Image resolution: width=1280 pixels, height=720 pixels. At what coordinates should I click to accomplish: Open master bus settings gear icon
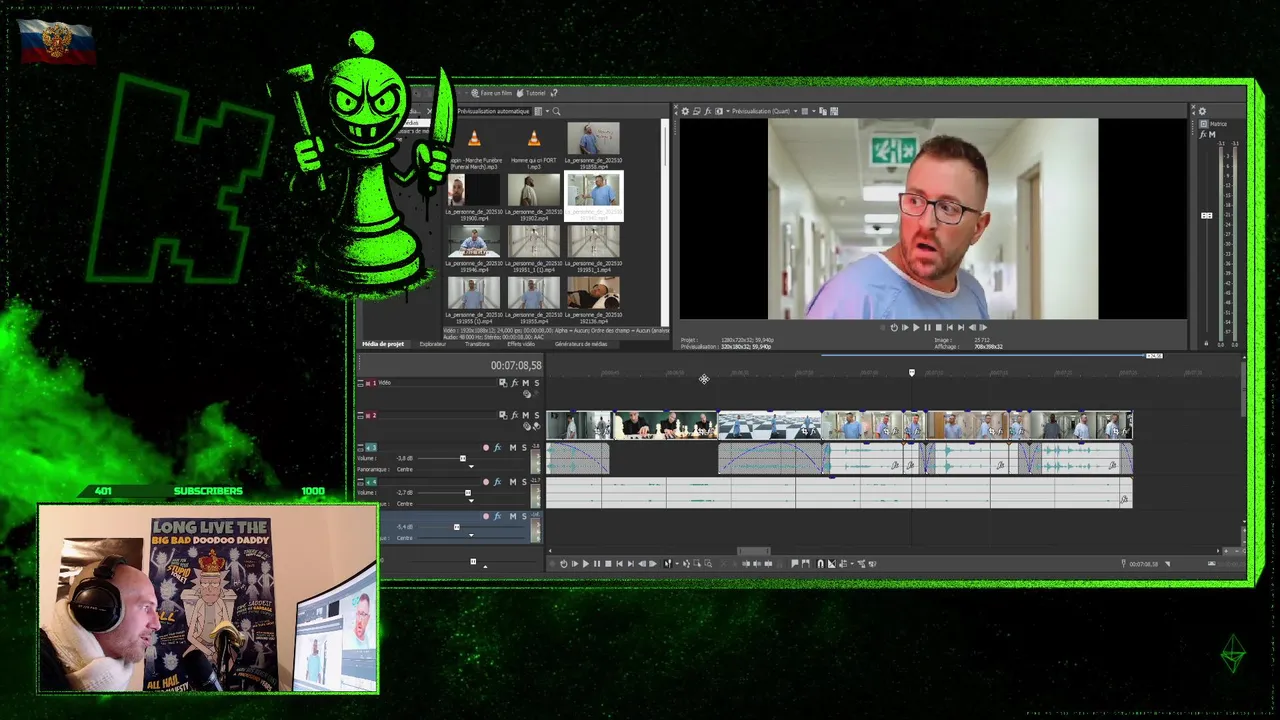[1202, 111]
